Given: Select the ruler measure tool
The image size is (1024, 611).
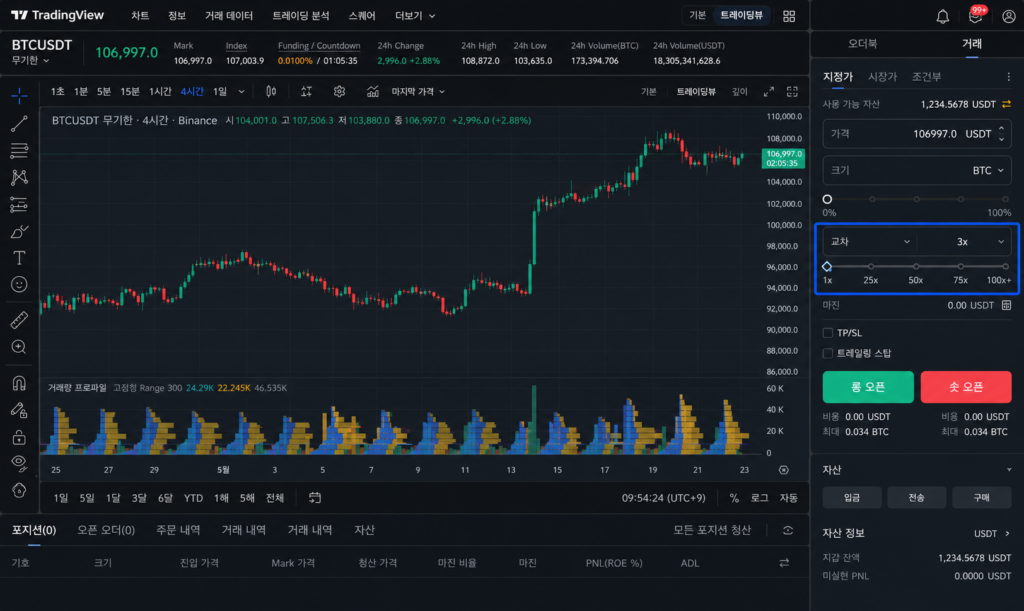Looking at the screenshot, I should (x=19, y=320).
